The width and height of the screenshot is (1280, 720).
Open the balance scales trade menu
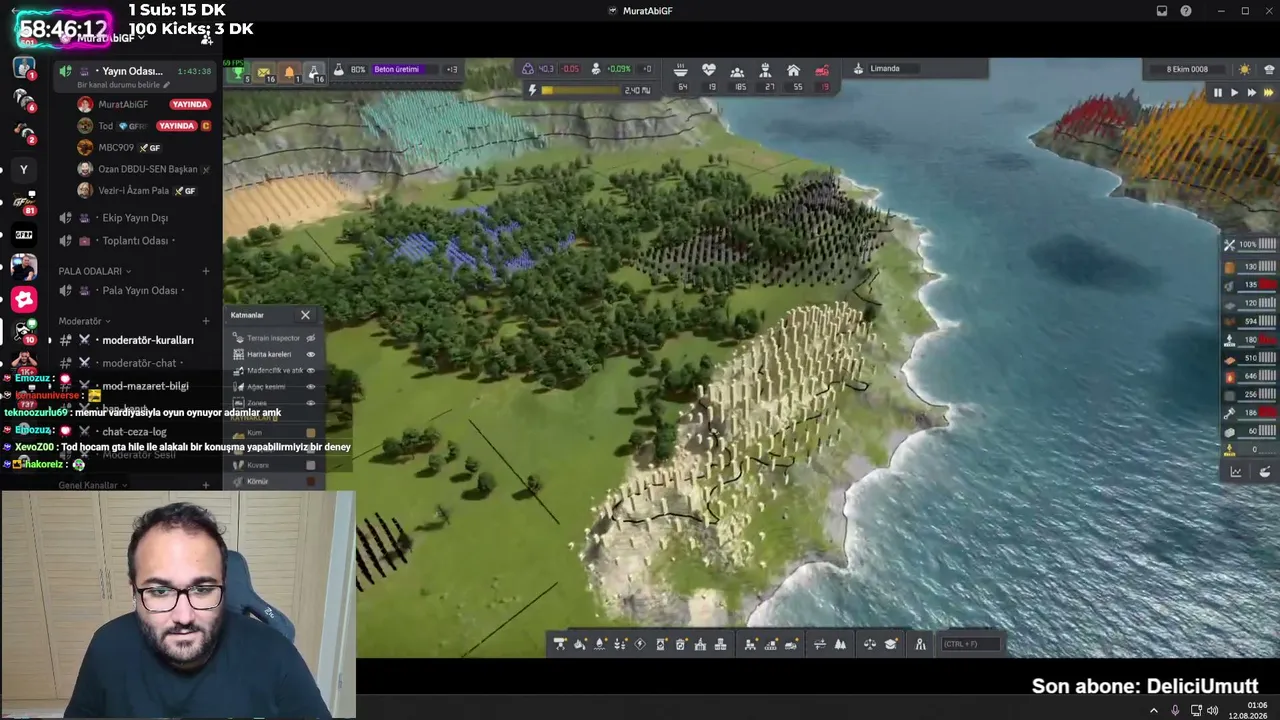pyautogui.click(x=870, y=644)
